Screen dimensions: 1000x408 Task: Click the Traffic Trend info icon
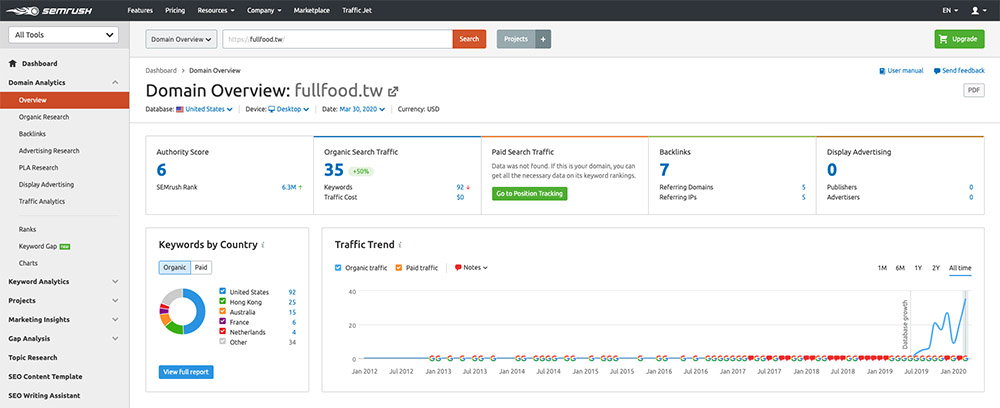click(x=401, y=244)
